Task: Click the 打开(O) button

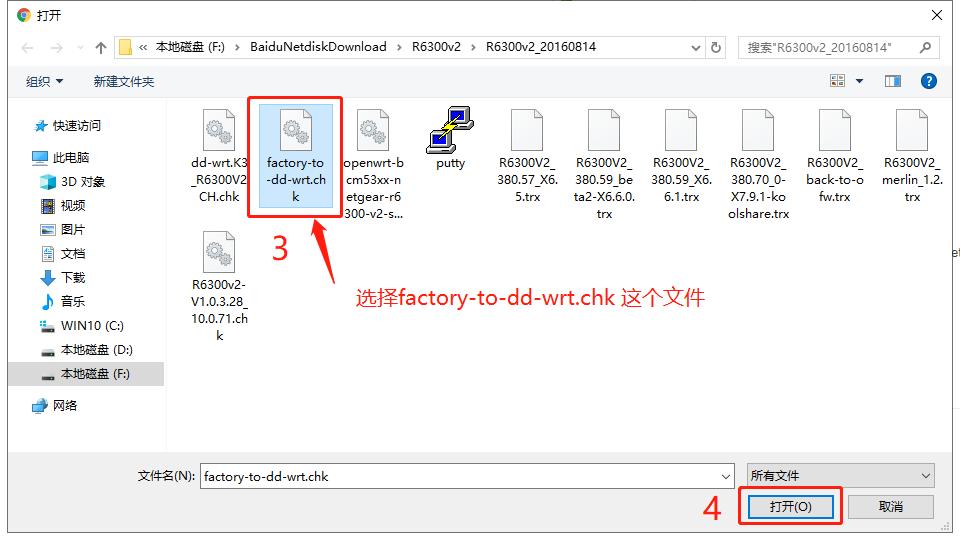Action: coord(790,506)
